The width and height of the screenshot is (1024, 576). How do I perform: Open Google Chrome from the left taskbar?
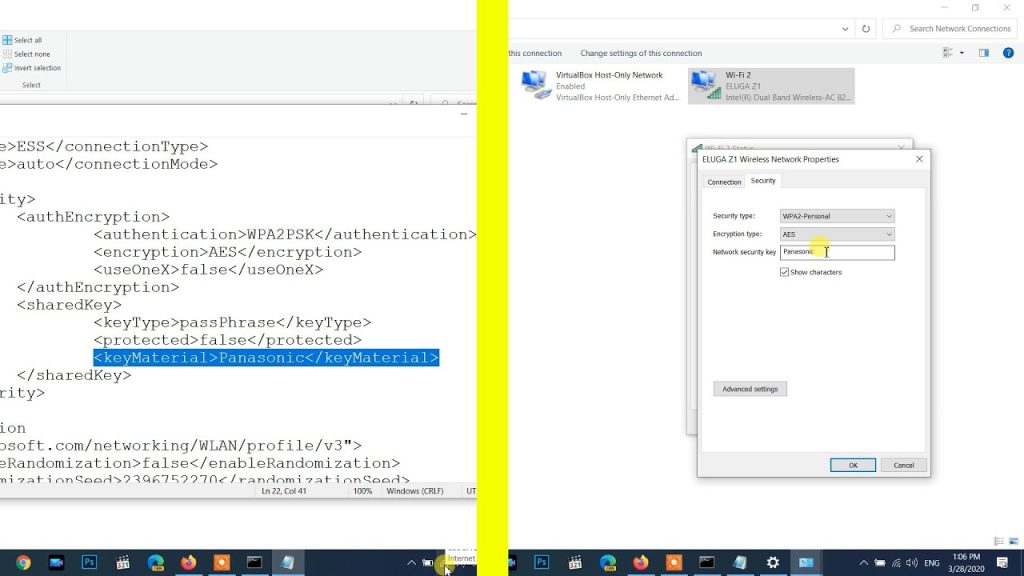[x=23, y=562]
